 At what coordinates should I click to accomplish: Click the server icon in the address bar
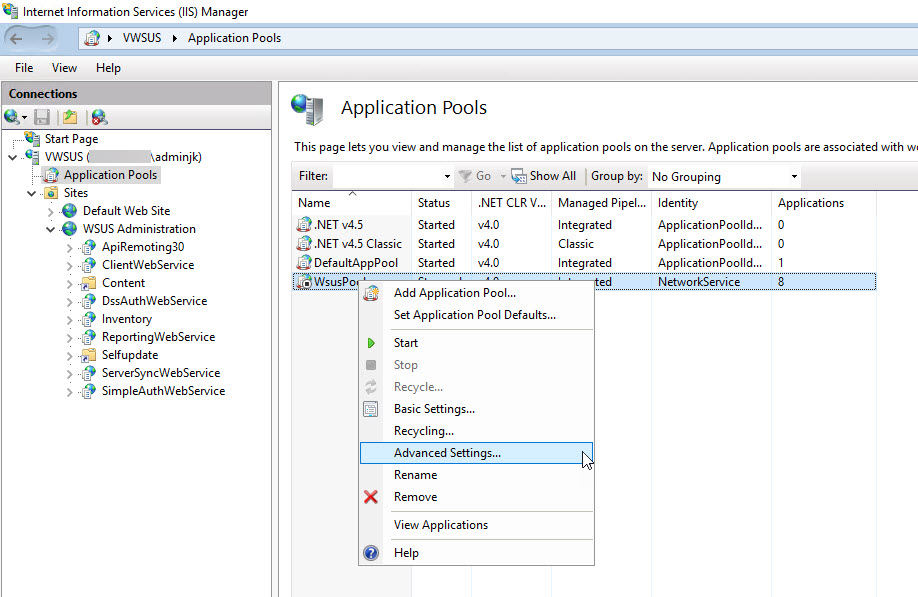click(92, 38)
